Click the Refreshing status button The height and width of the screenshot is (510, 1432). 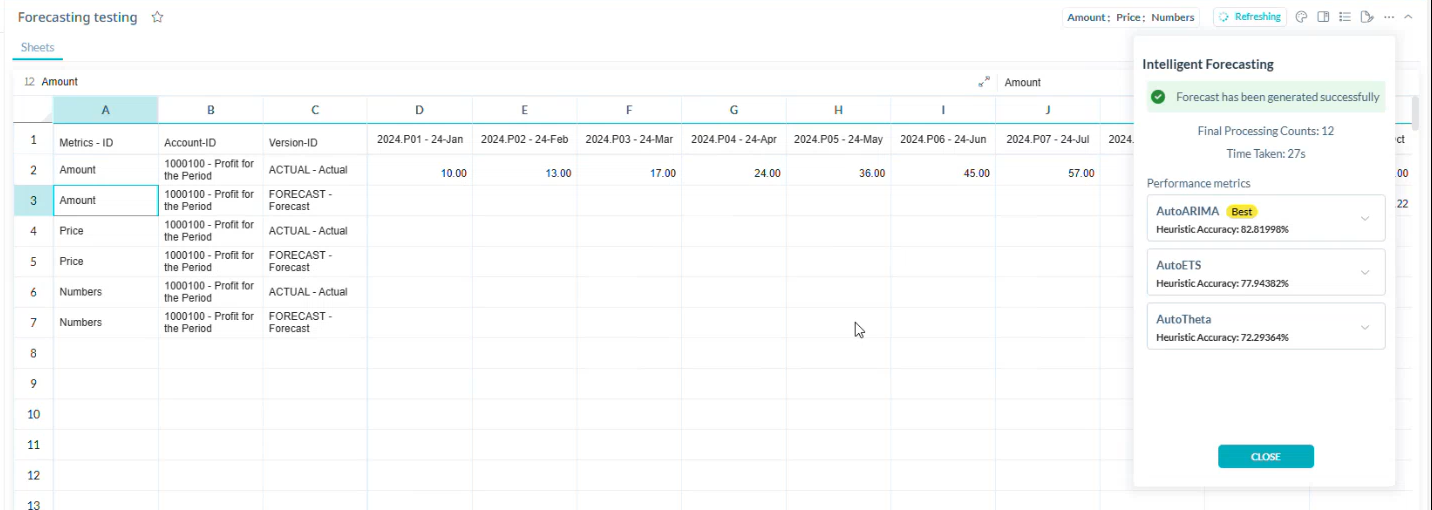(x=1250, y=17)
